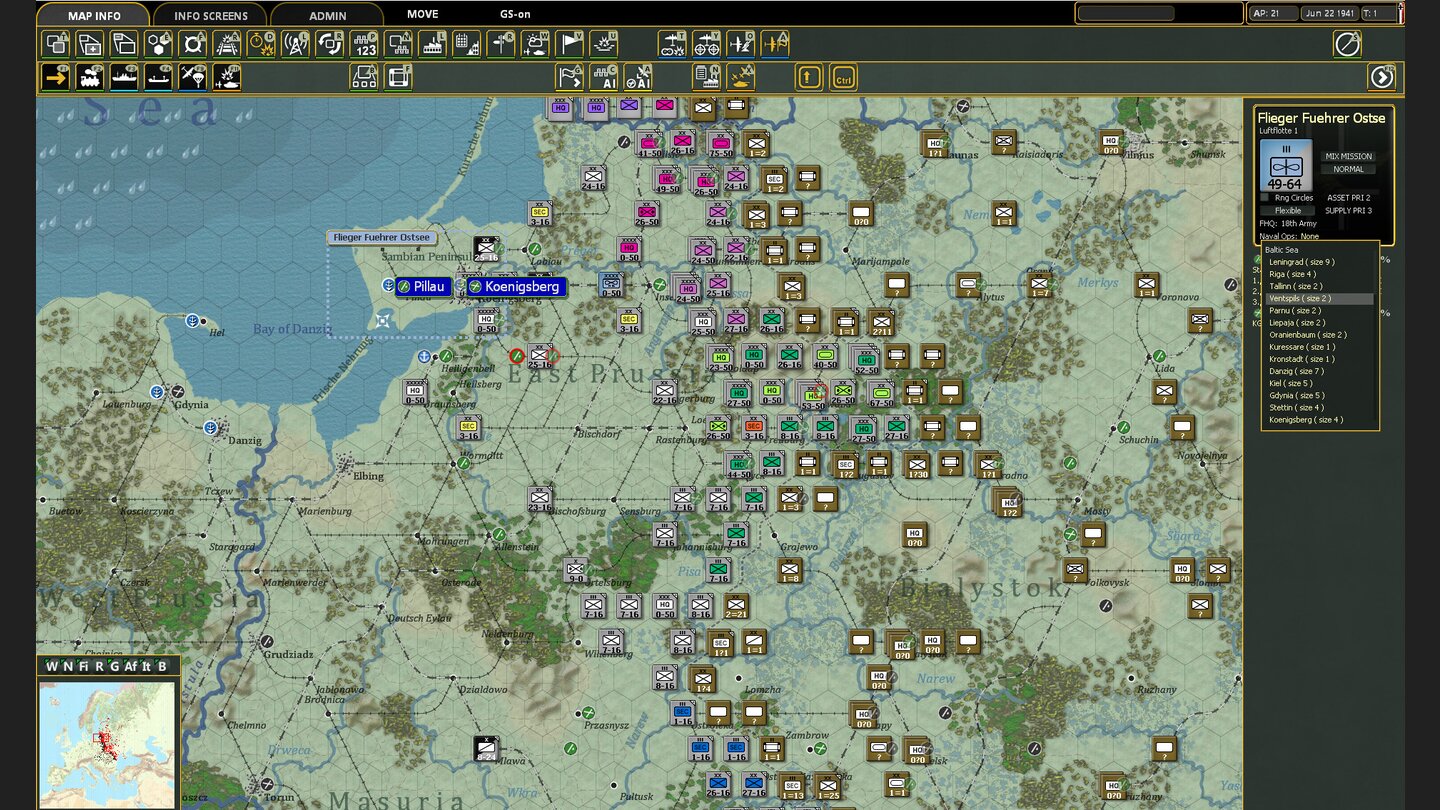Select the amphibious transport ship icon (F4)
Image resolution: width=1440 pixels, height=810 pixels.
[x=158, y=77]
